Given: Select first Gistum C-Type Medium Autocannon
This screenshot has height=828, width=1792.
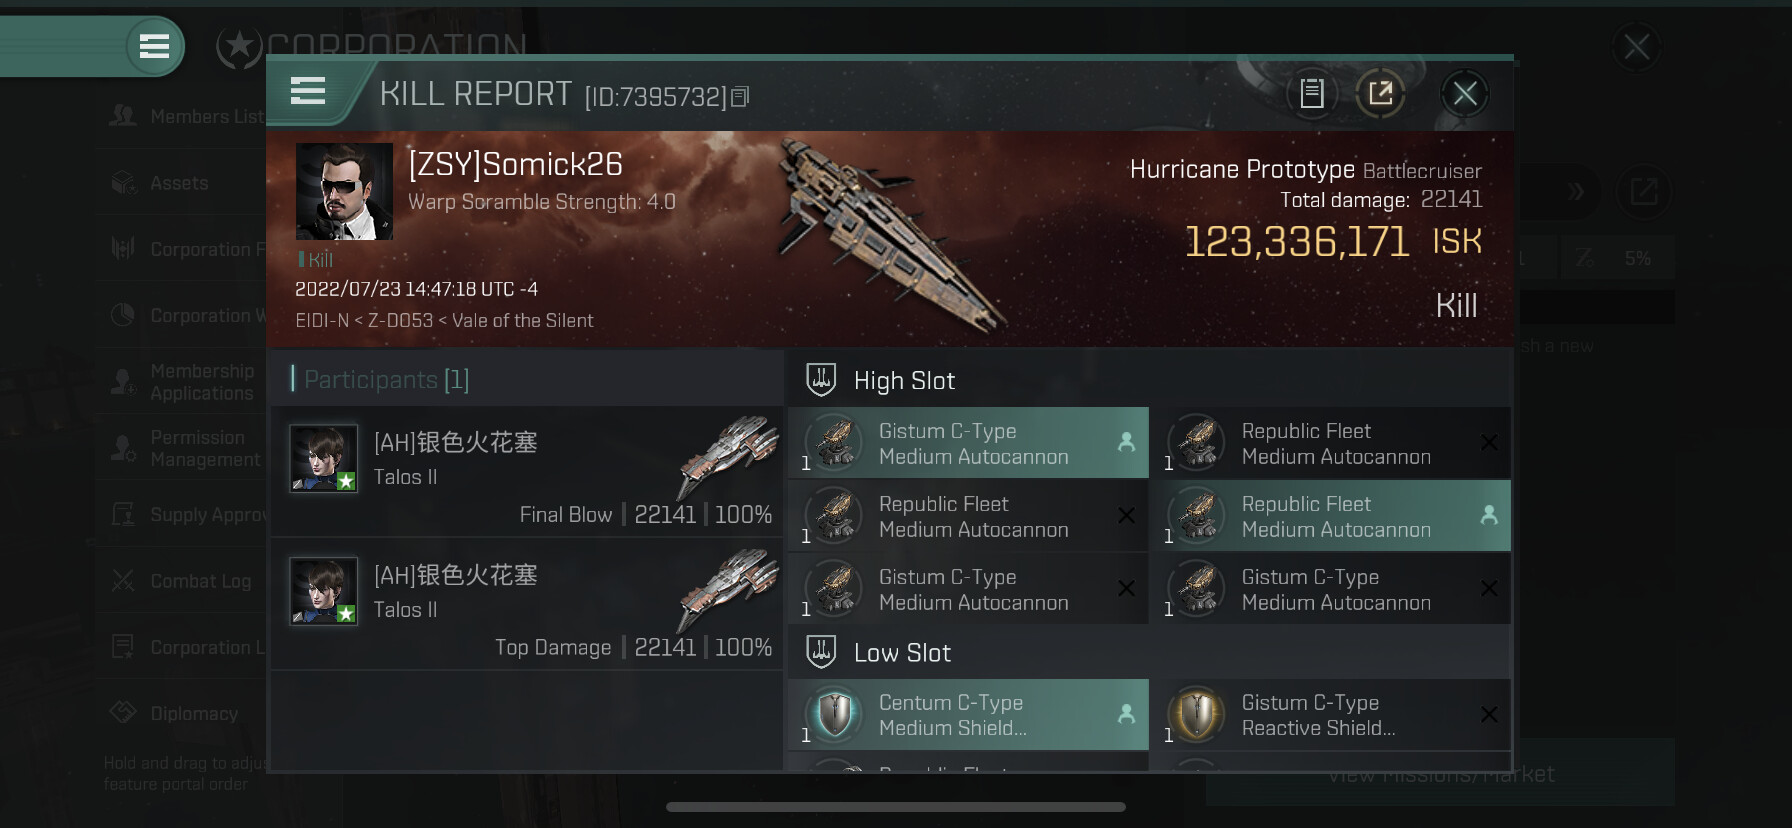Looking at the screenshot, I should click(968, 443).
